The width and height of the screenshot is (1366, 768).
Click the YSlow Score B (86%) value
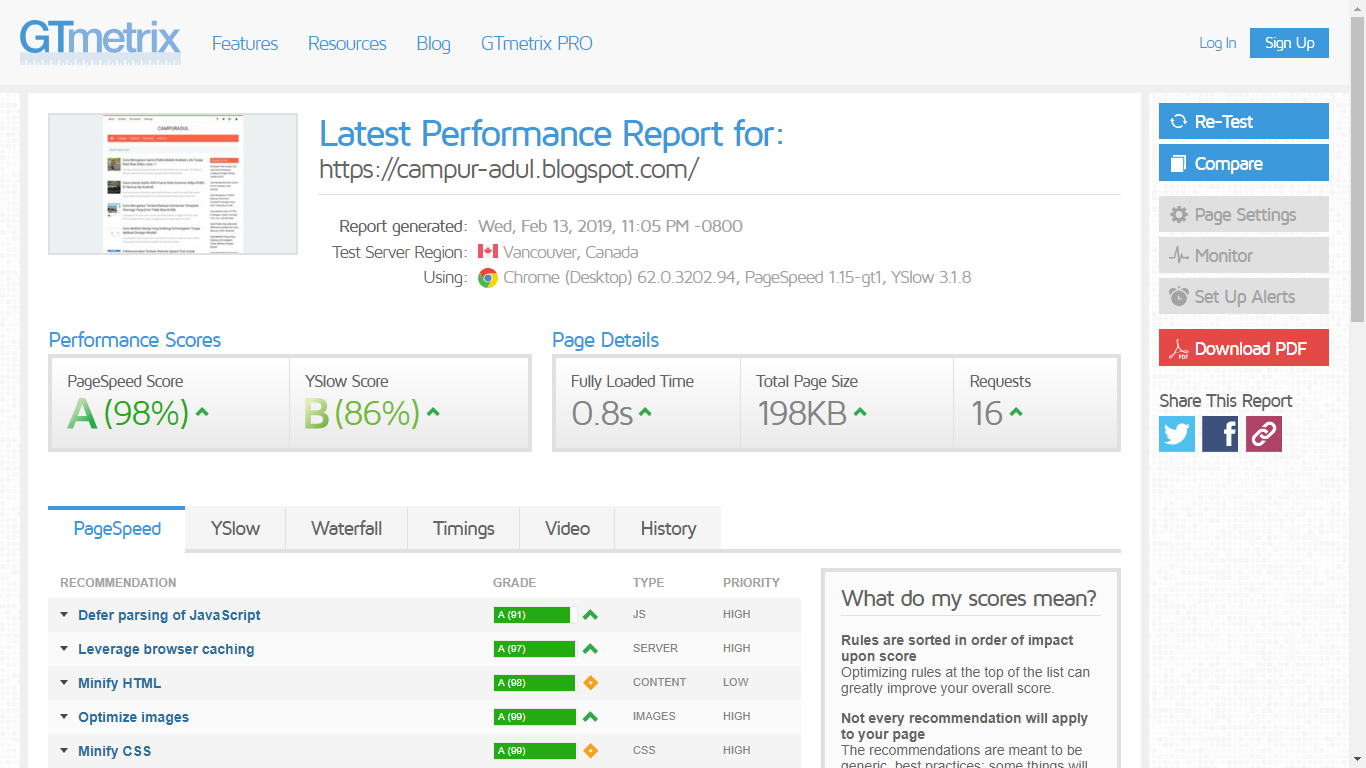point(362,413)
